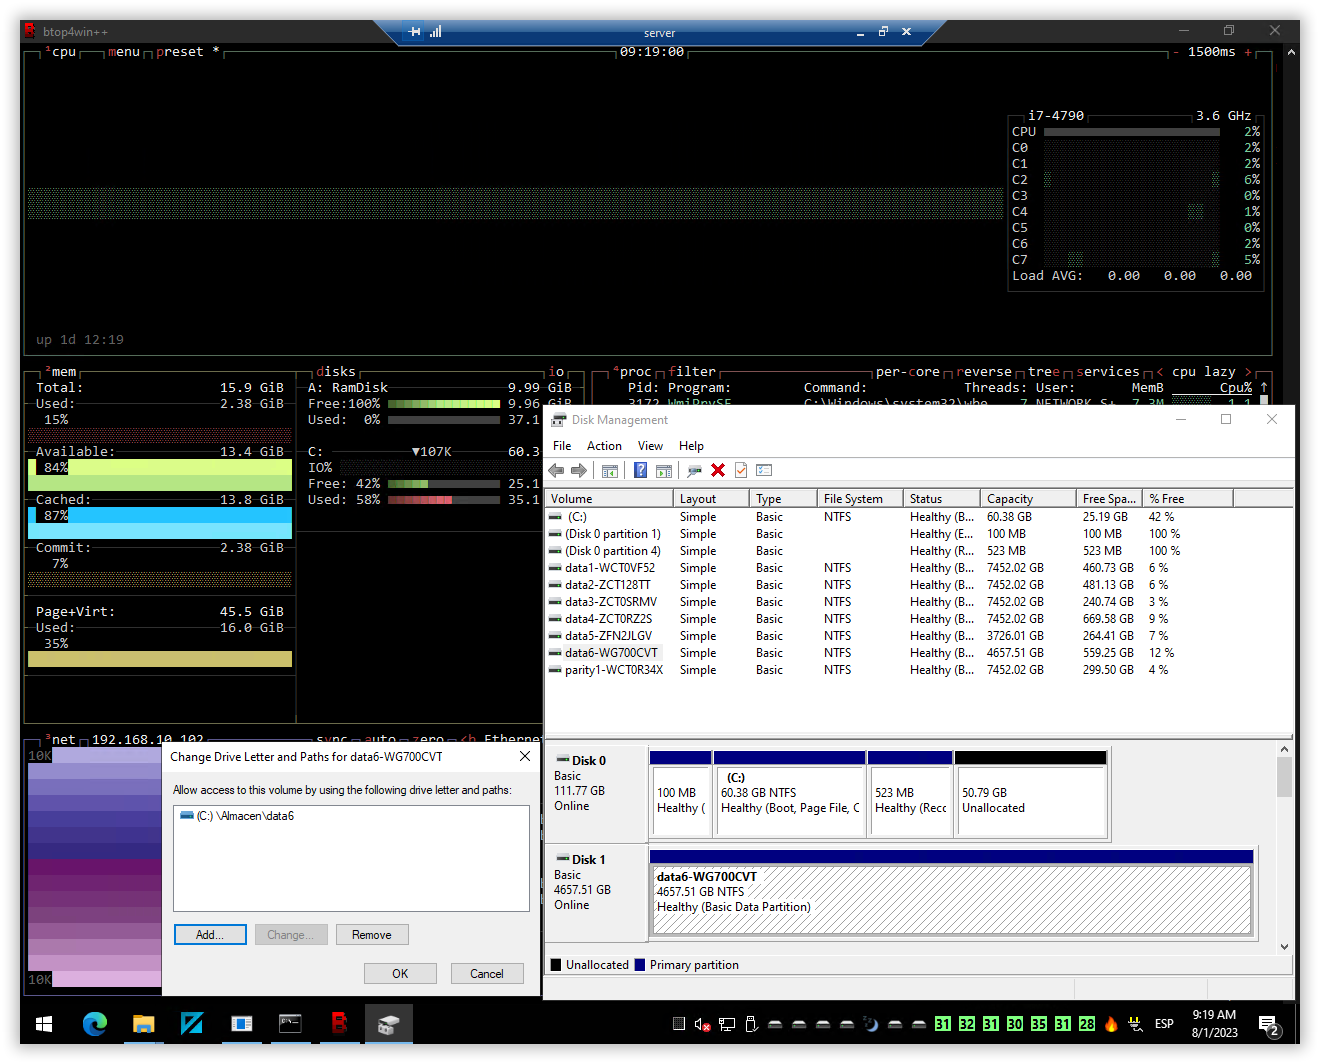Click the Add button in Change Drive Letter dialog
The image size is (1320, 1064).
pos(210,934)
